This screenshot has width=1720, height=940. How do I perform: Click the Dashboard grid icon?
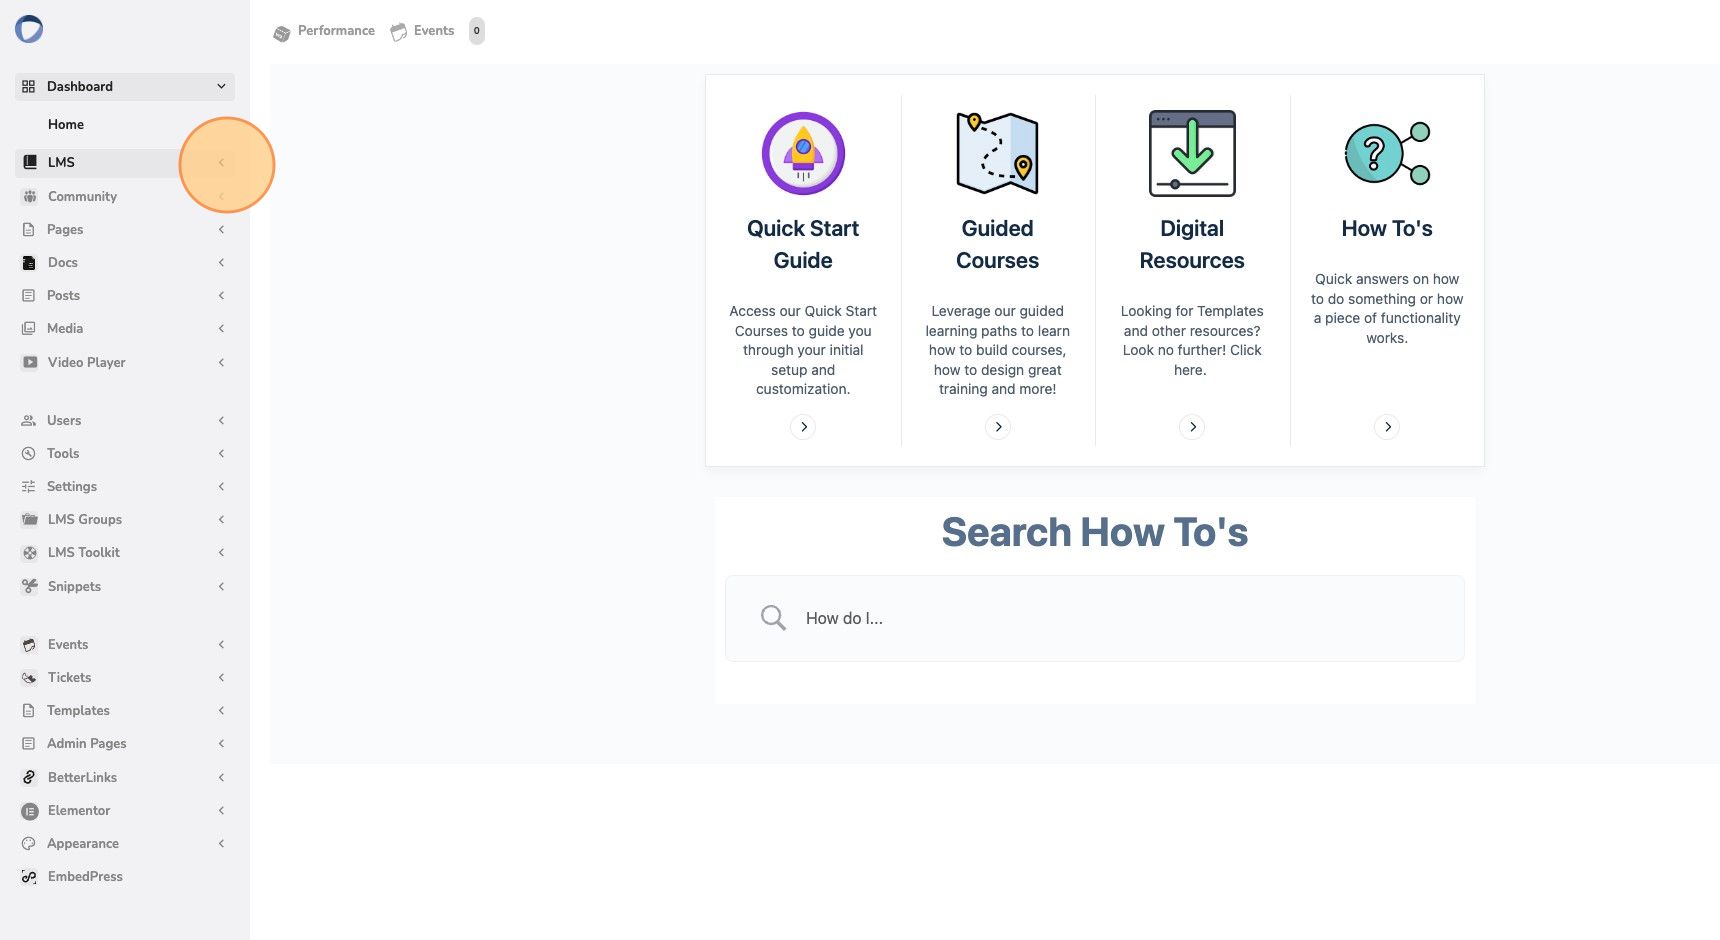pos(28,87)
